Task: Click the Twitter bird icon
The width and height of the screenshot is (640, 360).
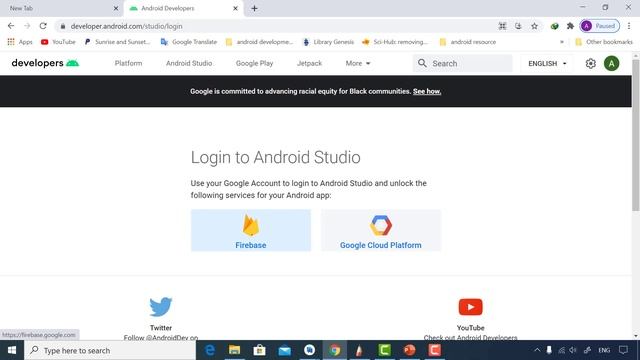Action: click(x=160, y=307)
